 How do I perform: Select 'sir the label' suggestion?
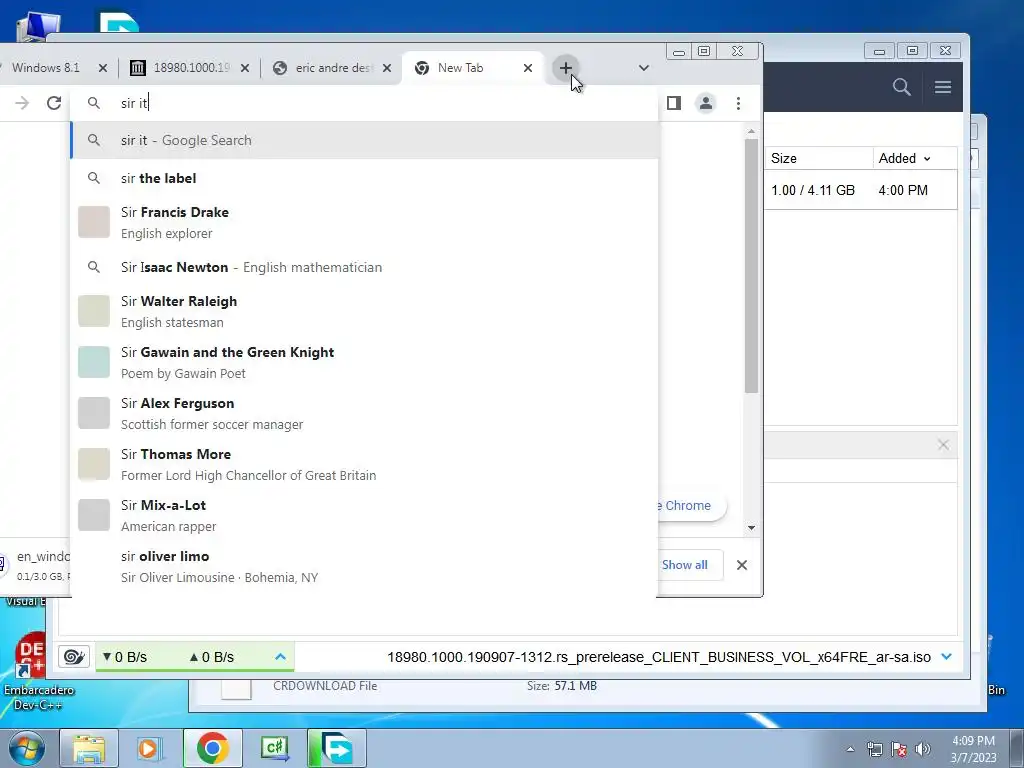364,178
